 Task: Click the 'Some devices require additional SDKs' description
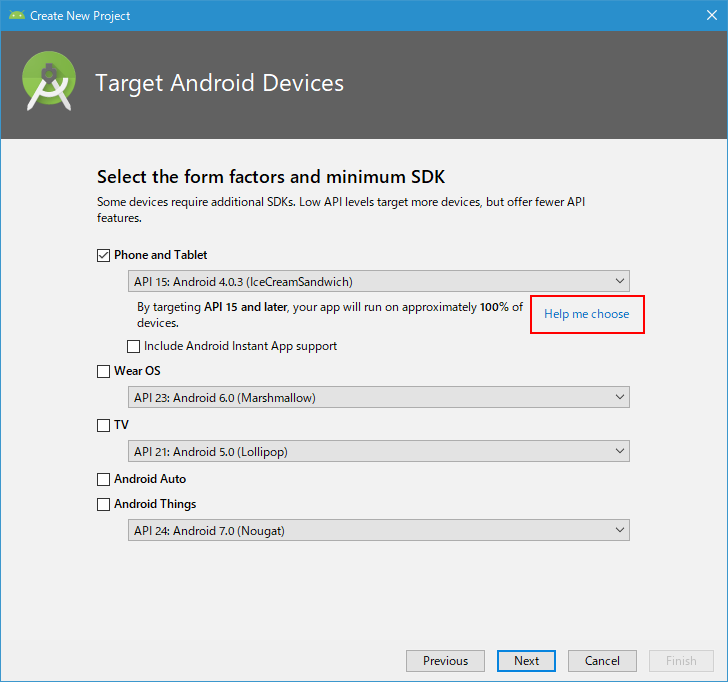point(341,210)
